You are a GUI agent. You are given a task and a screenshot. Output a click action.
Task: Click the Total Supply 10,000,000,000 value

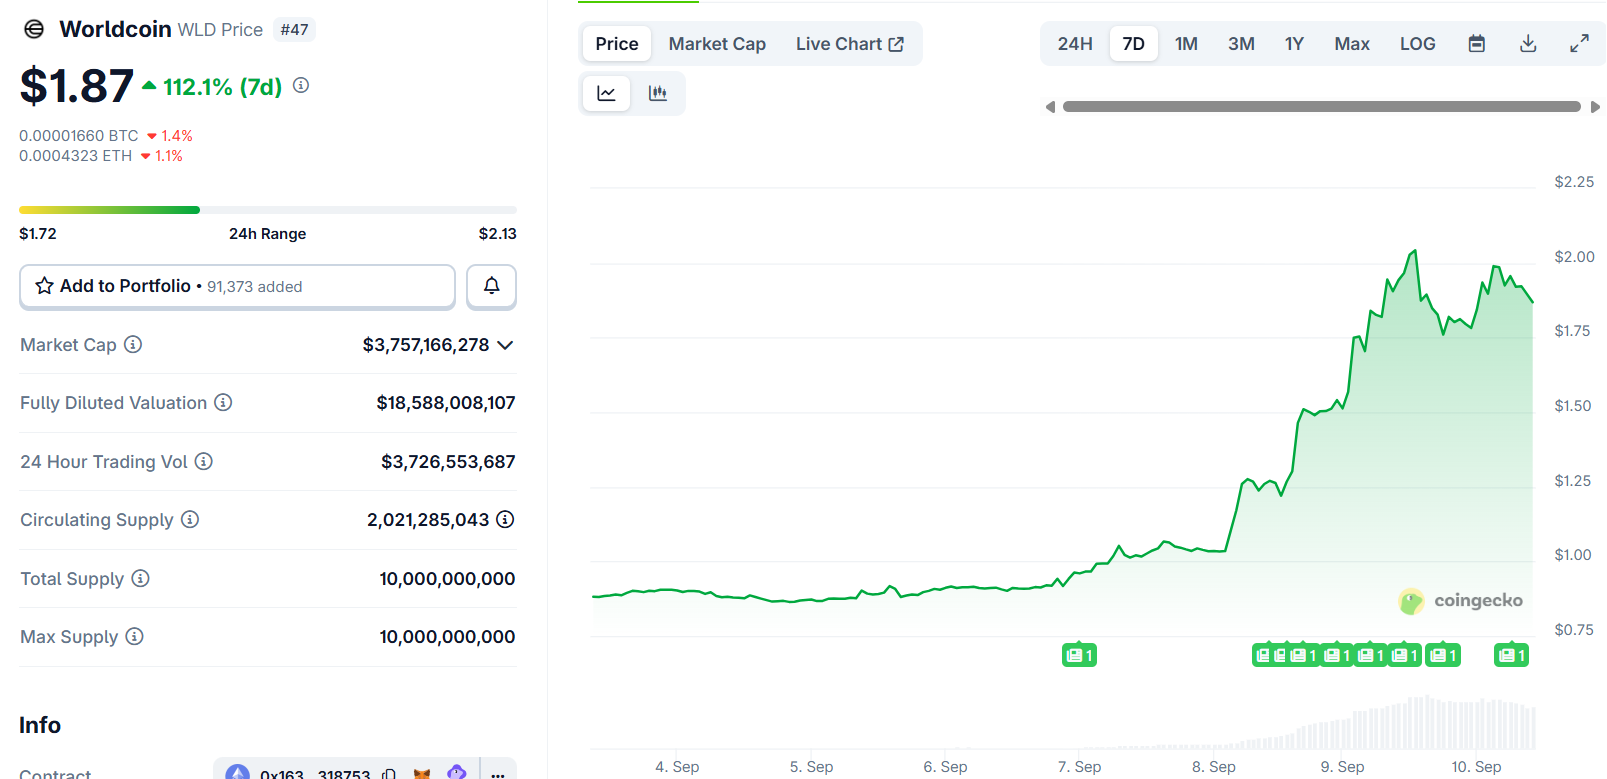pos(447,579)
